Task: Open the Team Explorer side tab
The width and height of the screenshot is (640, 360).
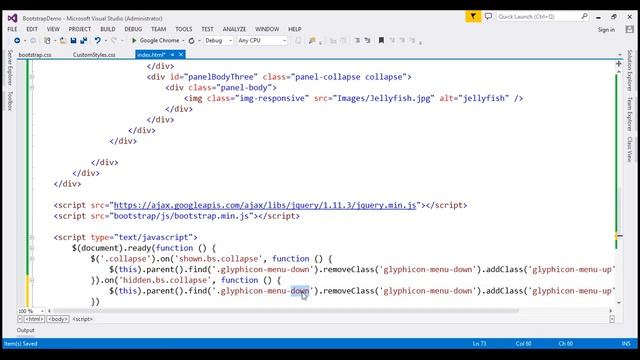Action: coord(630,114)
